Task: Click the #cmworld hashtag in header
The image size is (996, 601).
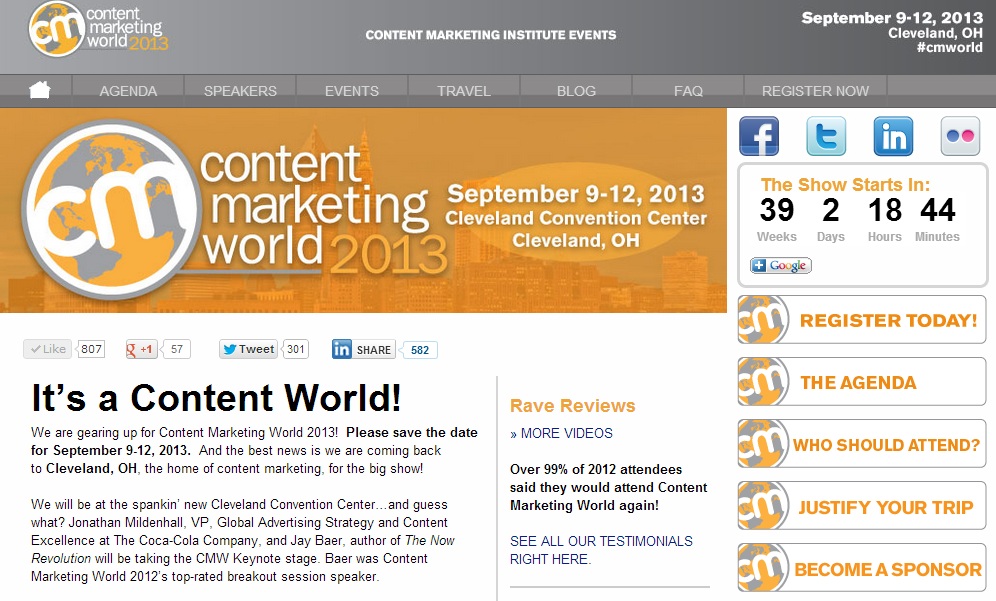Action: click(950, 48)
